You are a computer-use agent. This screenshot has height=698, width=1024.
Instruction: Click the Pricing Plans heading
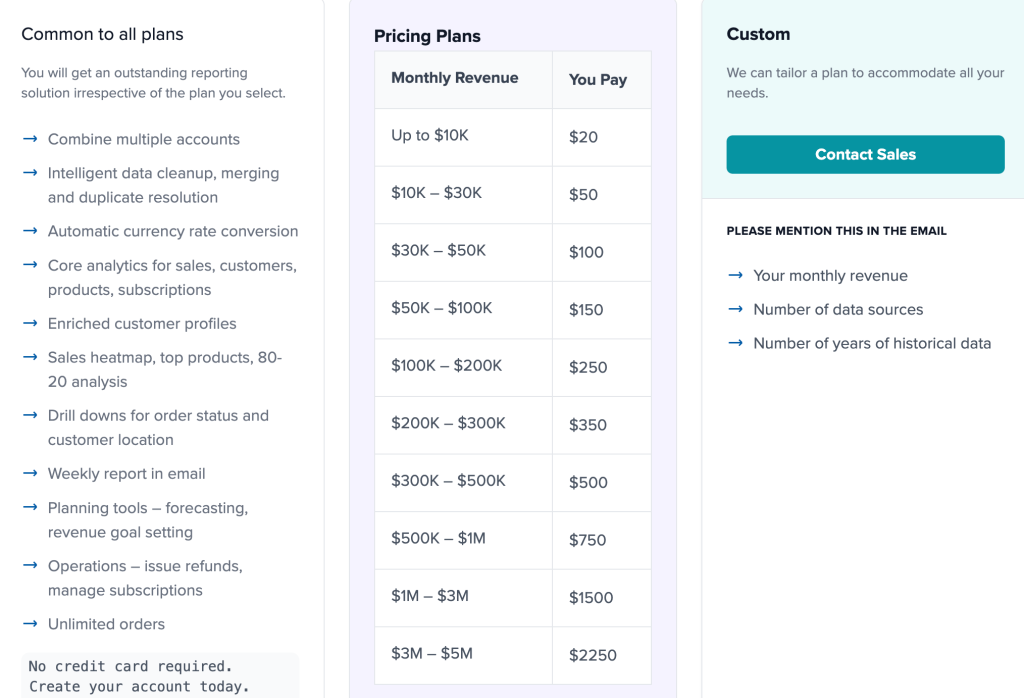427,36
